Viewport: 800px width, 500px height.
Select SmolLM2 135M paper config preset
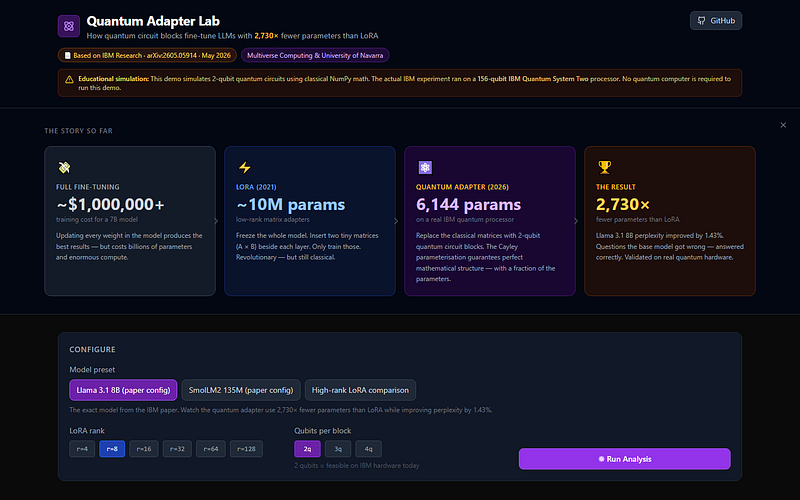(241, 390)
